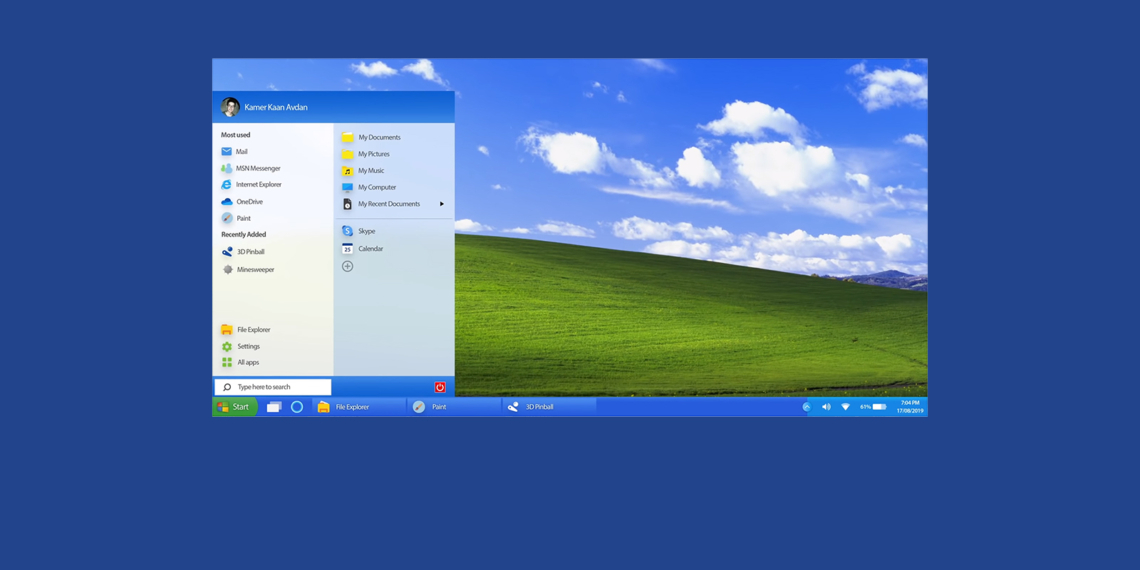Click the 'Type here to search' box
This screenshot has height=570, width=1140.
[x=273, y=387]
